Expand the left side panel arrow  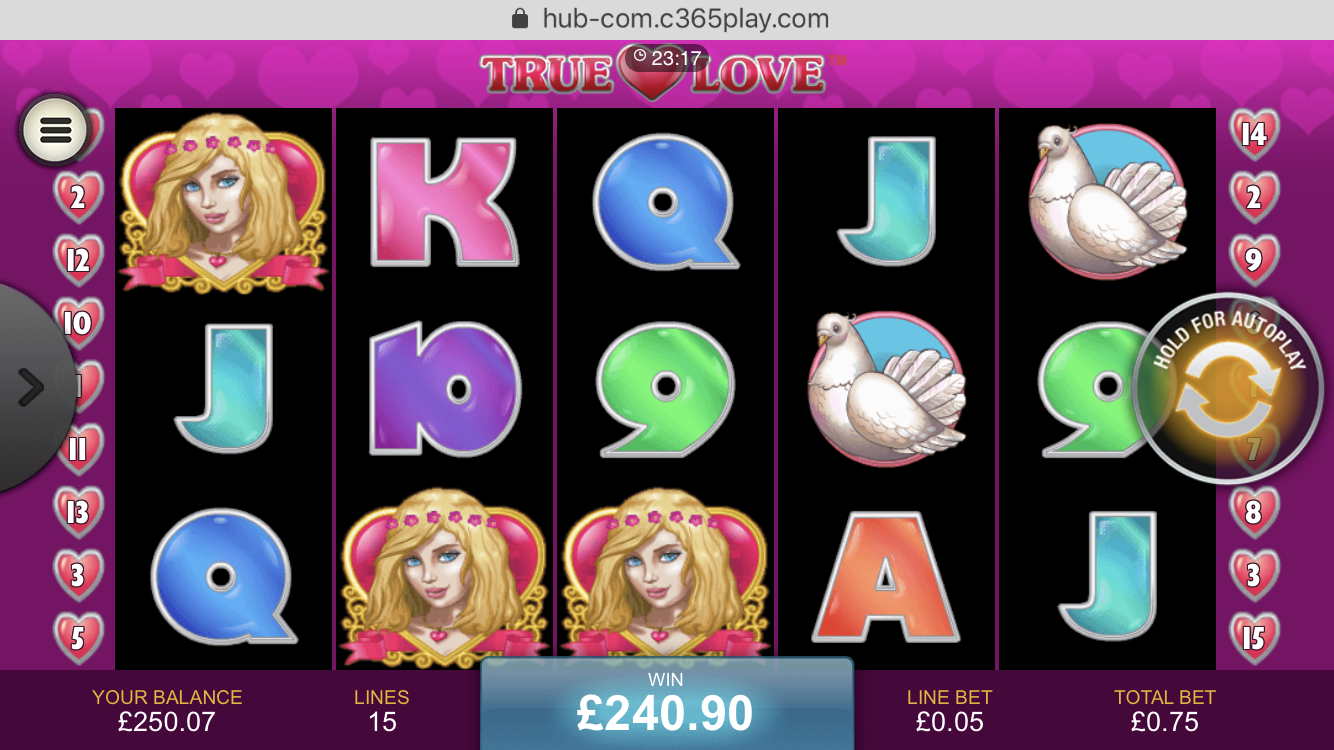(x=31, y=387)
